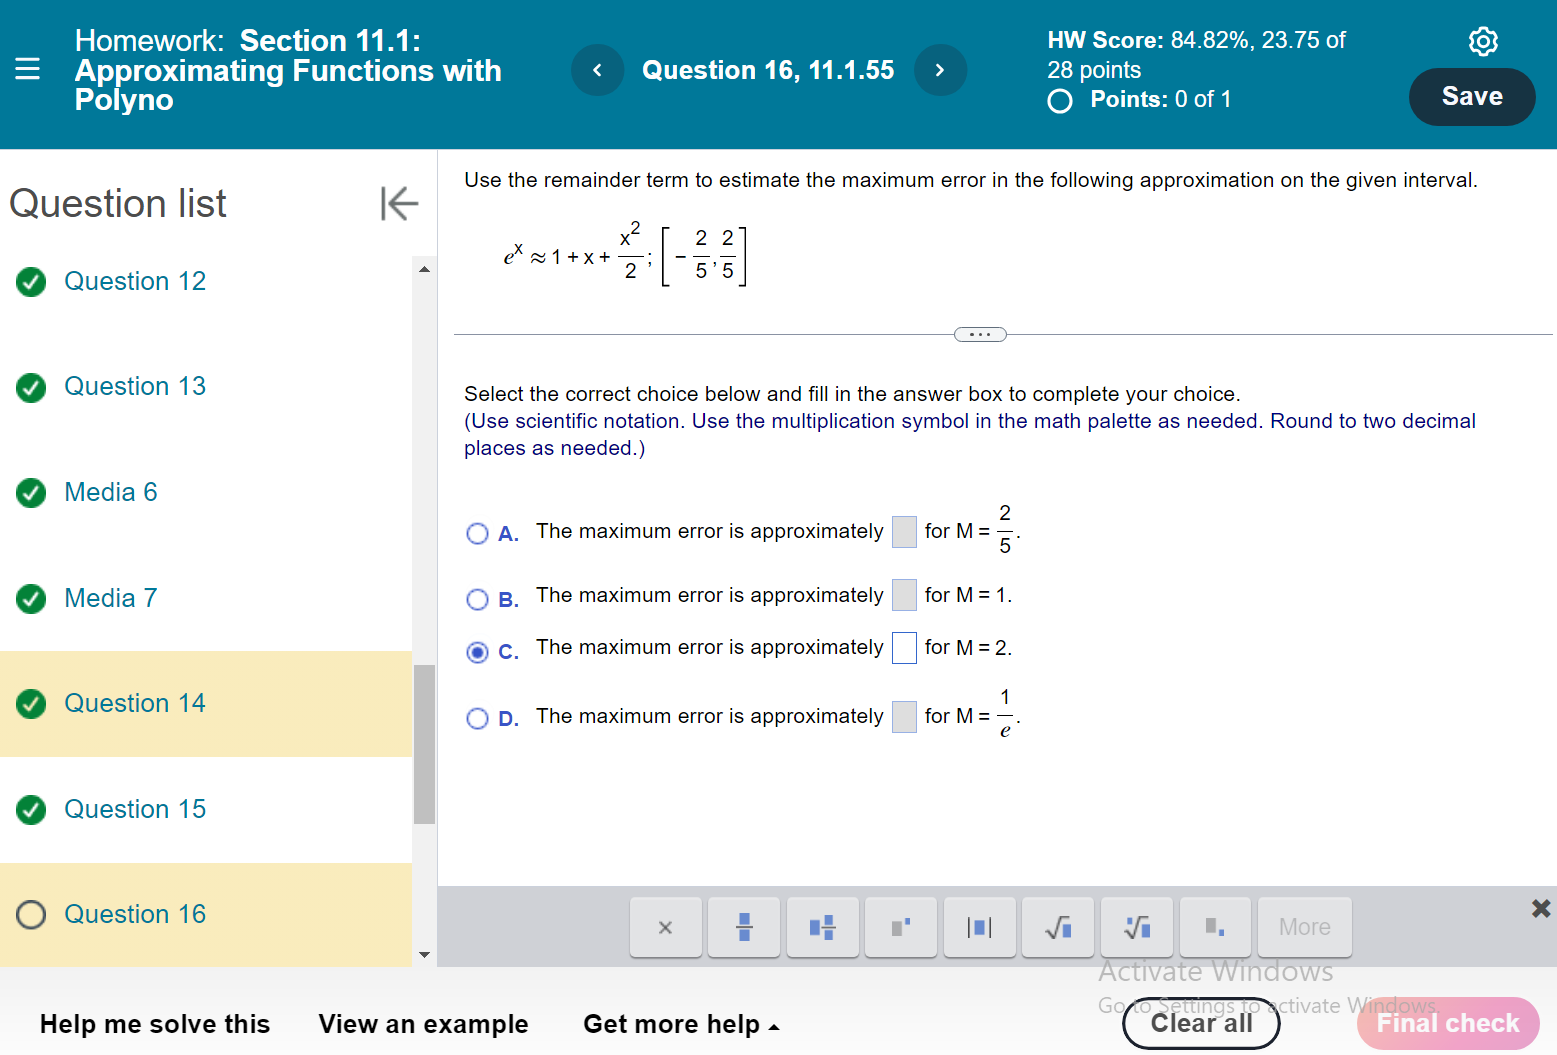Viewport: 1557px width, 1055px height.
Task: Insert a square root from math palette
Action: click(x=1057, y=927)
